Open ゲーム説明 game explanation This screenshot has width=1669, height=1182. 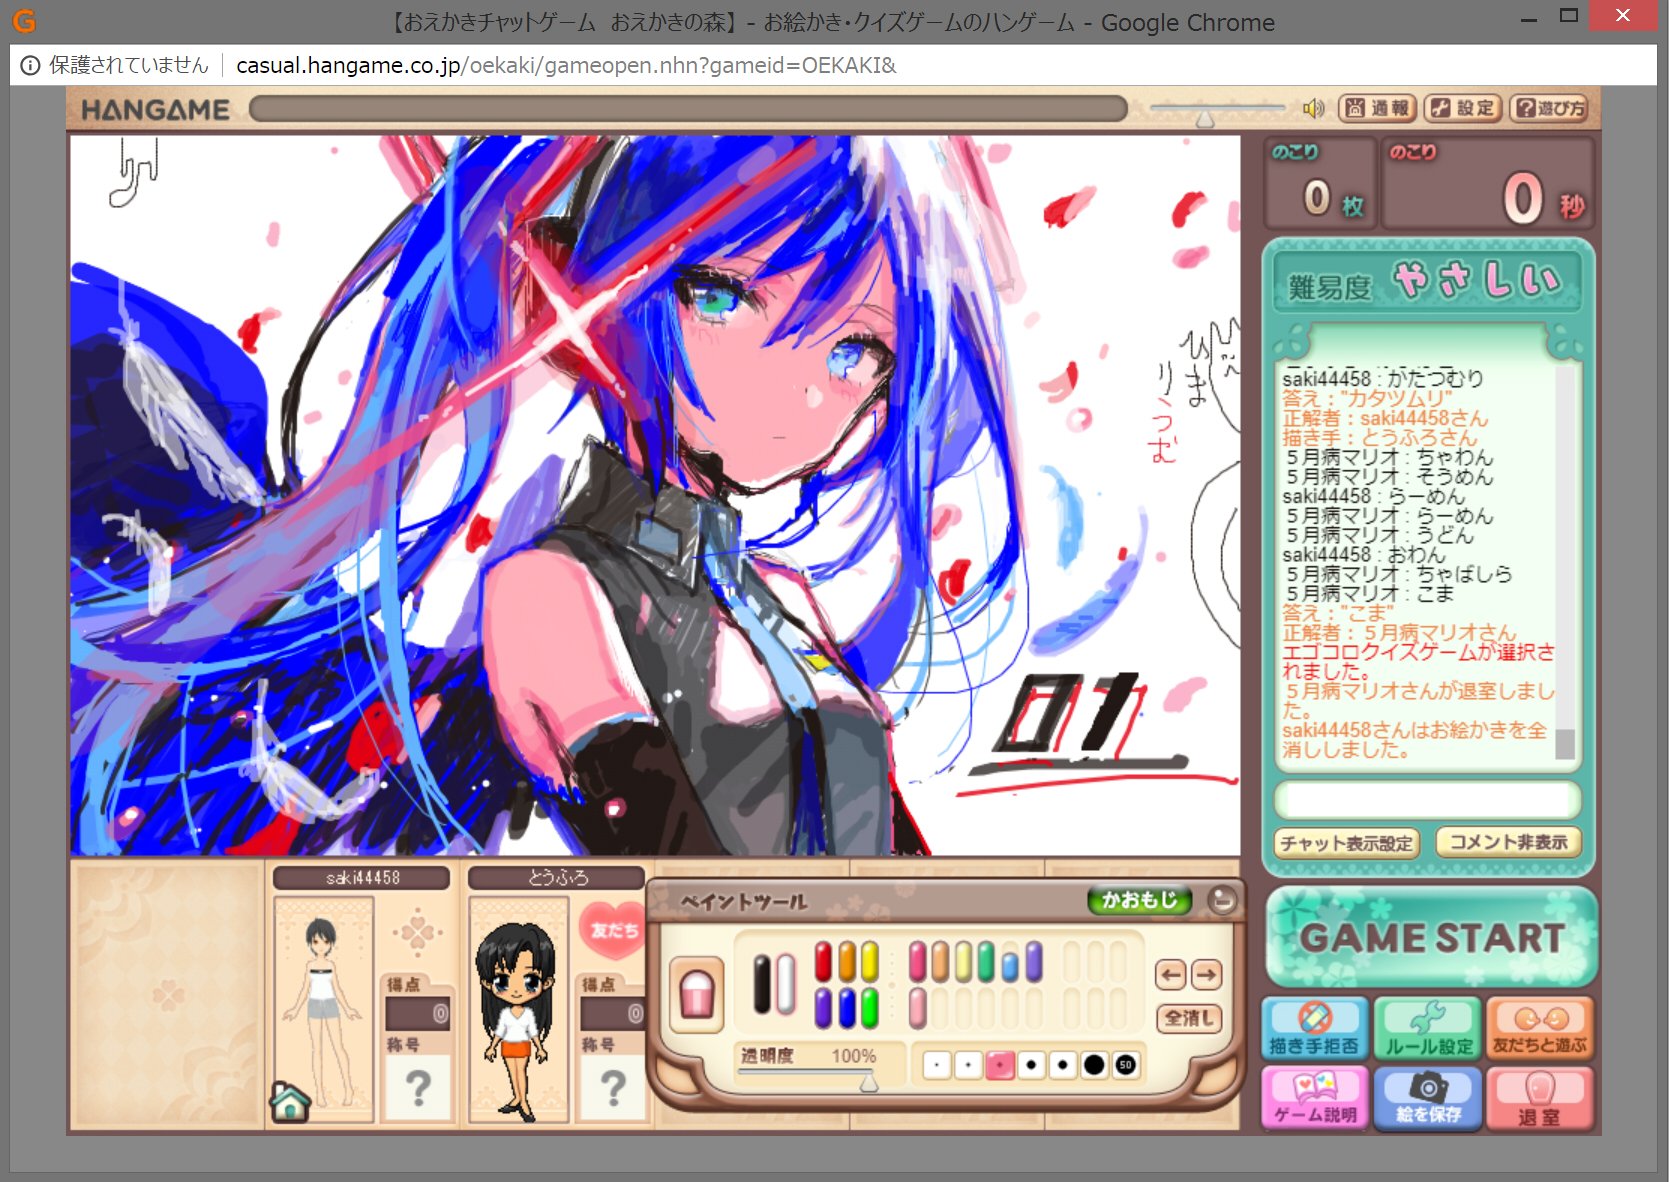(1315, 1098)
